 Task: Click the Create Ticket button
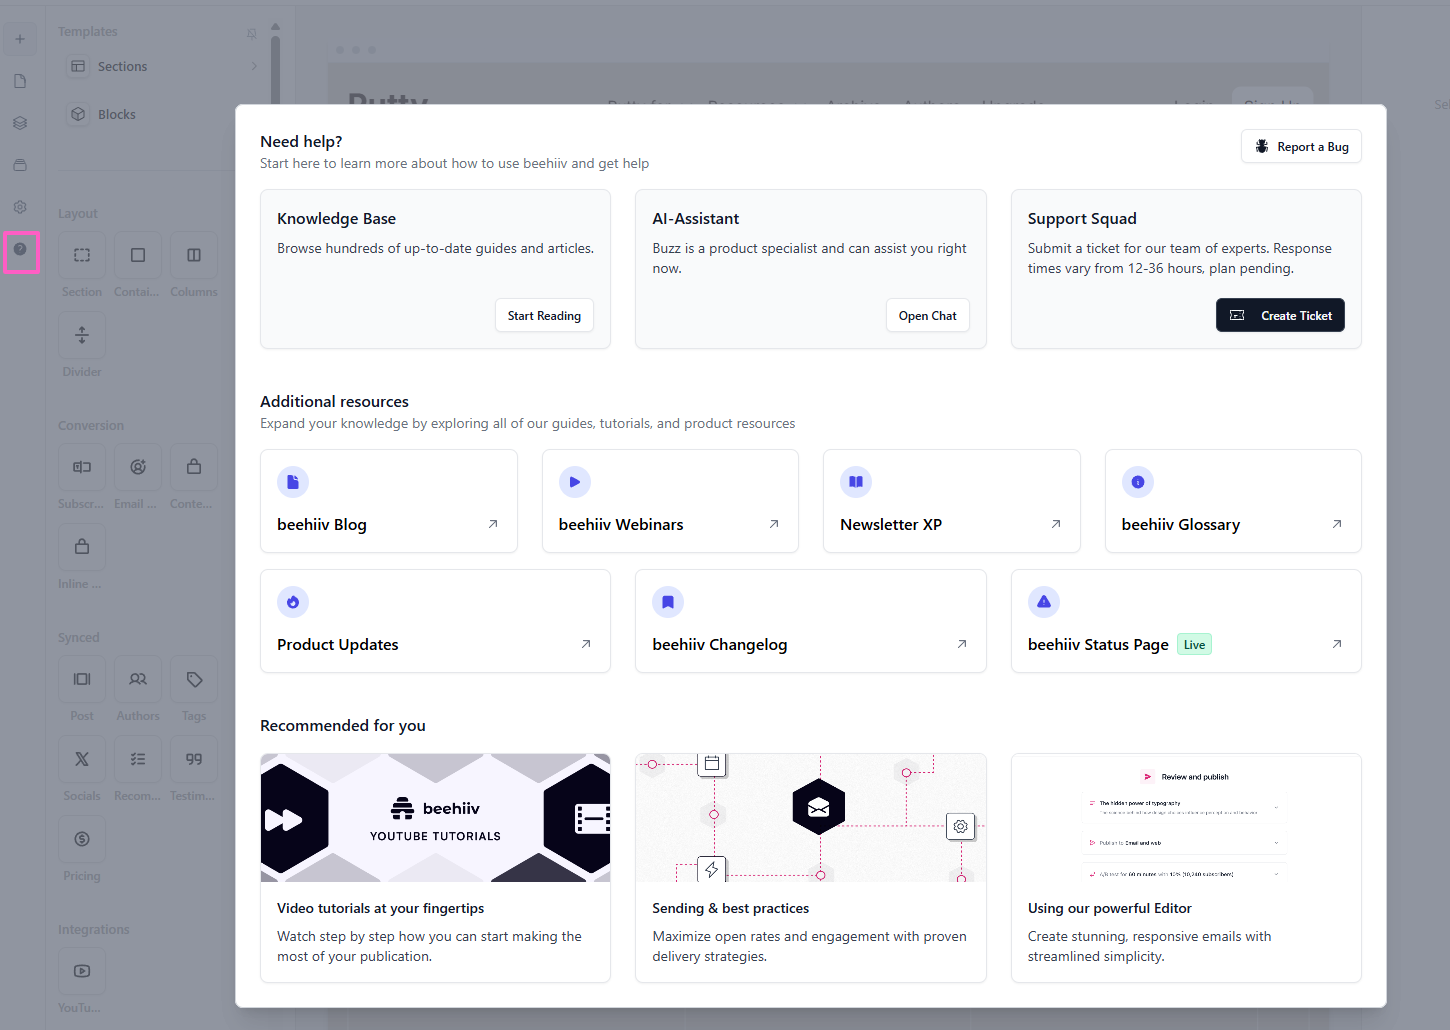1280,316
